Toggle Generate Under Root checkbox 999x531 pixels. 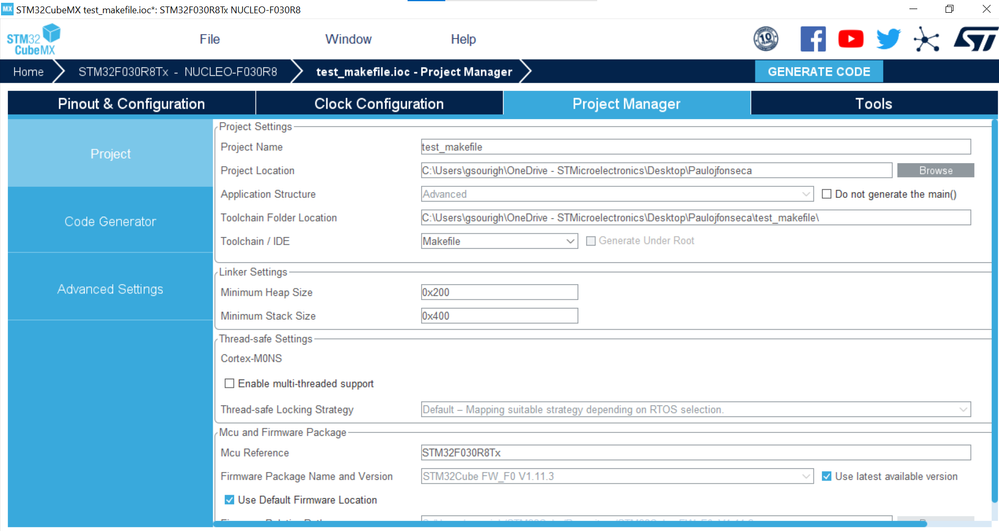tap(591, 241)
